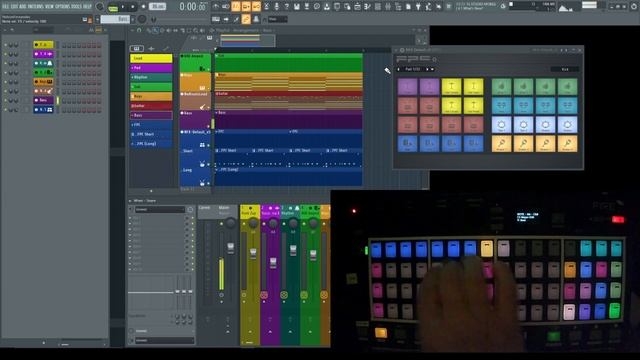The height and width of the screenshot is (360, 640).
Task: Select the purple Bass channel button in Channel rack
Action: (x=43, y=100)
